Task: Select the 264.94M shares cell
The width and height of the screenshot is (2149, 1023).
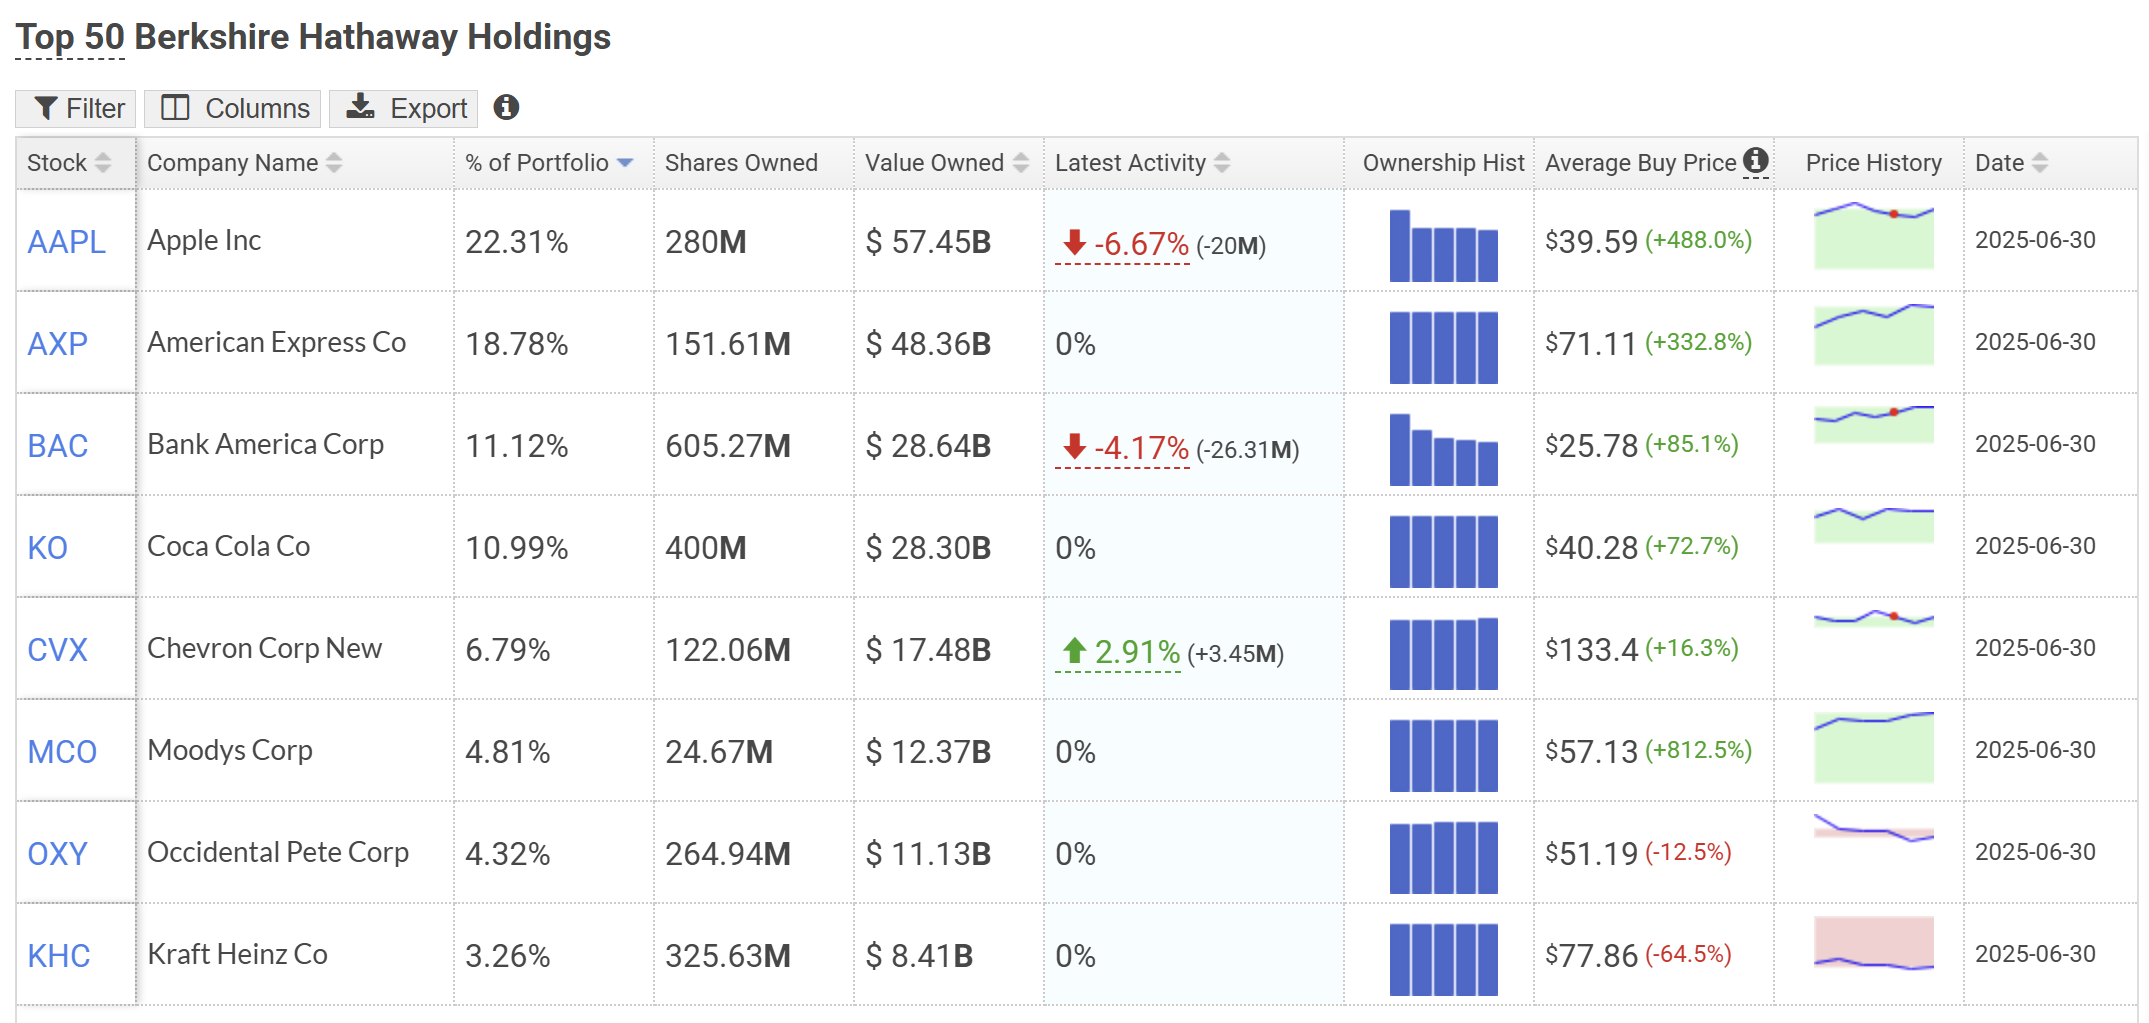Action: tap(728, 854)
